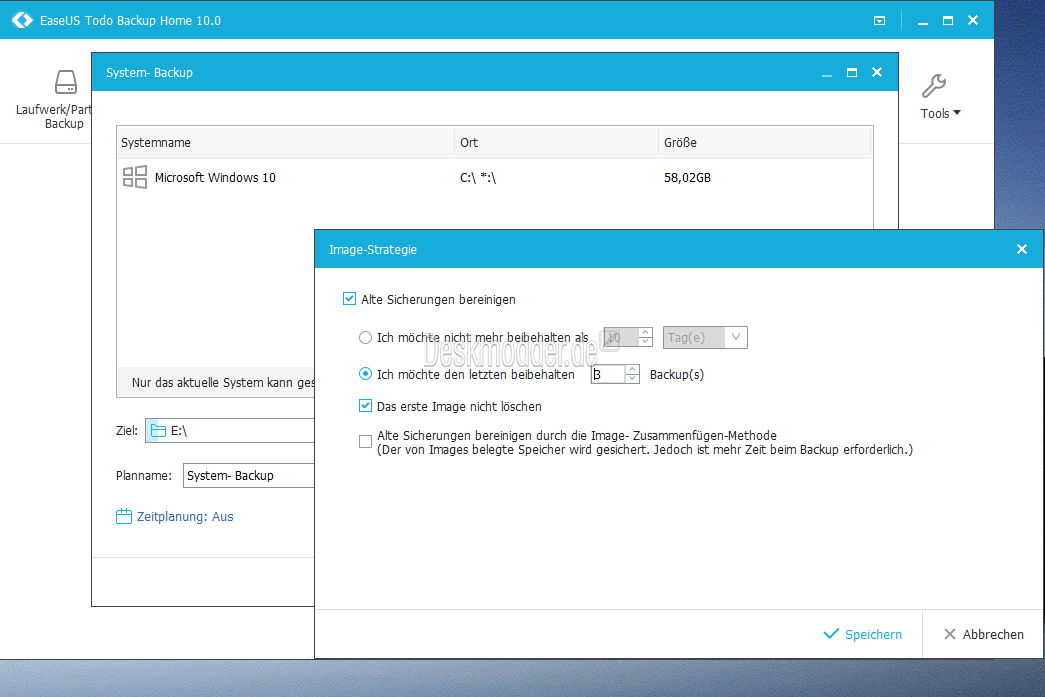Viewport: 1045px width, 697px height.
Task: Click the Ort column header
Action: [556, 142]
